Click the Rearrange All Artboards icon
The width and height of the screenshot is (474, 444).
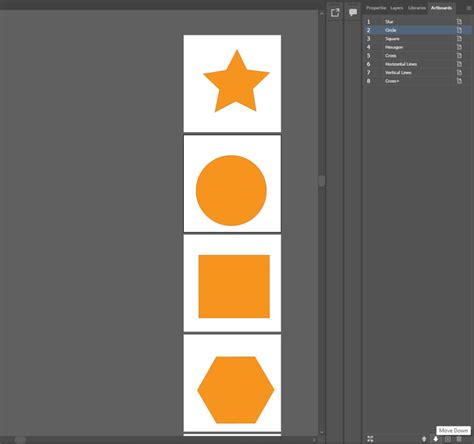pyautogui.click(x=370, y=439)
